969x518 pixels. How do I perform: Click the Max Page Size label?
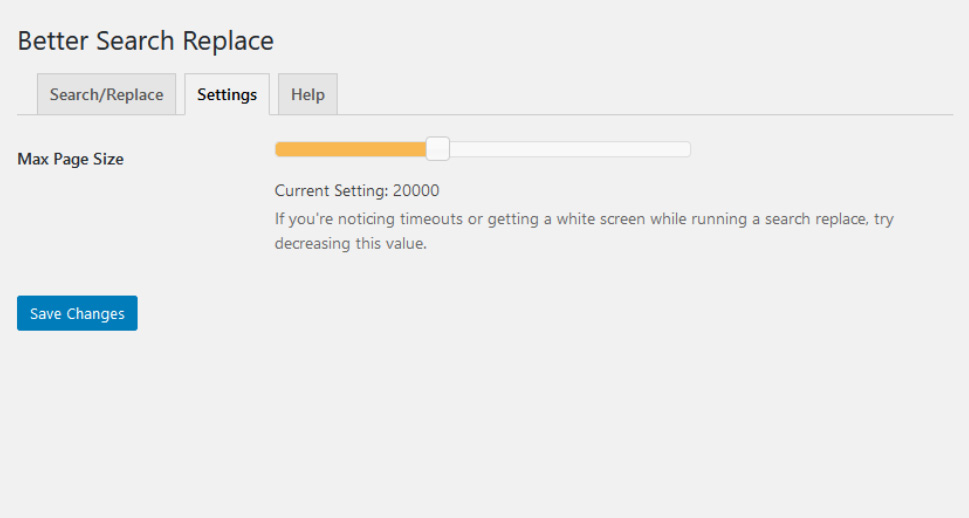click(x=70, y=159)
